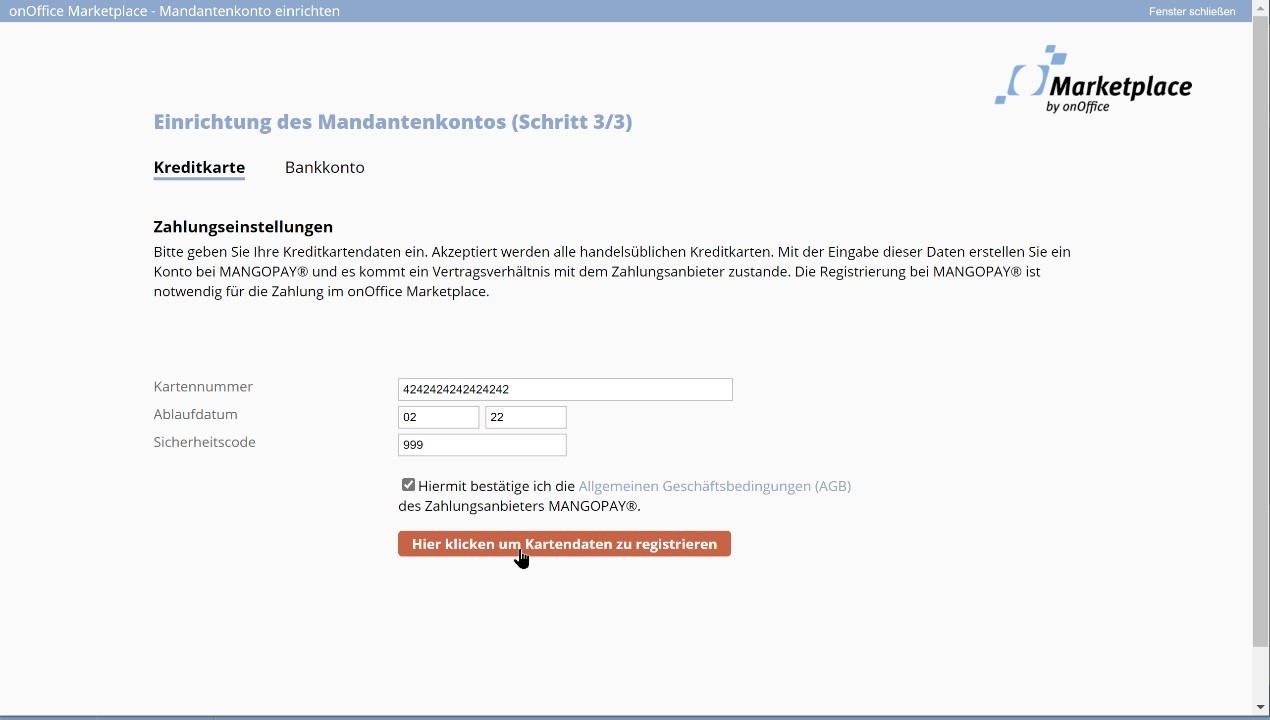1270x720 pixels.
Task: Click the Zahlungseinstellungen heading
Action: click(x=243, y=227)
